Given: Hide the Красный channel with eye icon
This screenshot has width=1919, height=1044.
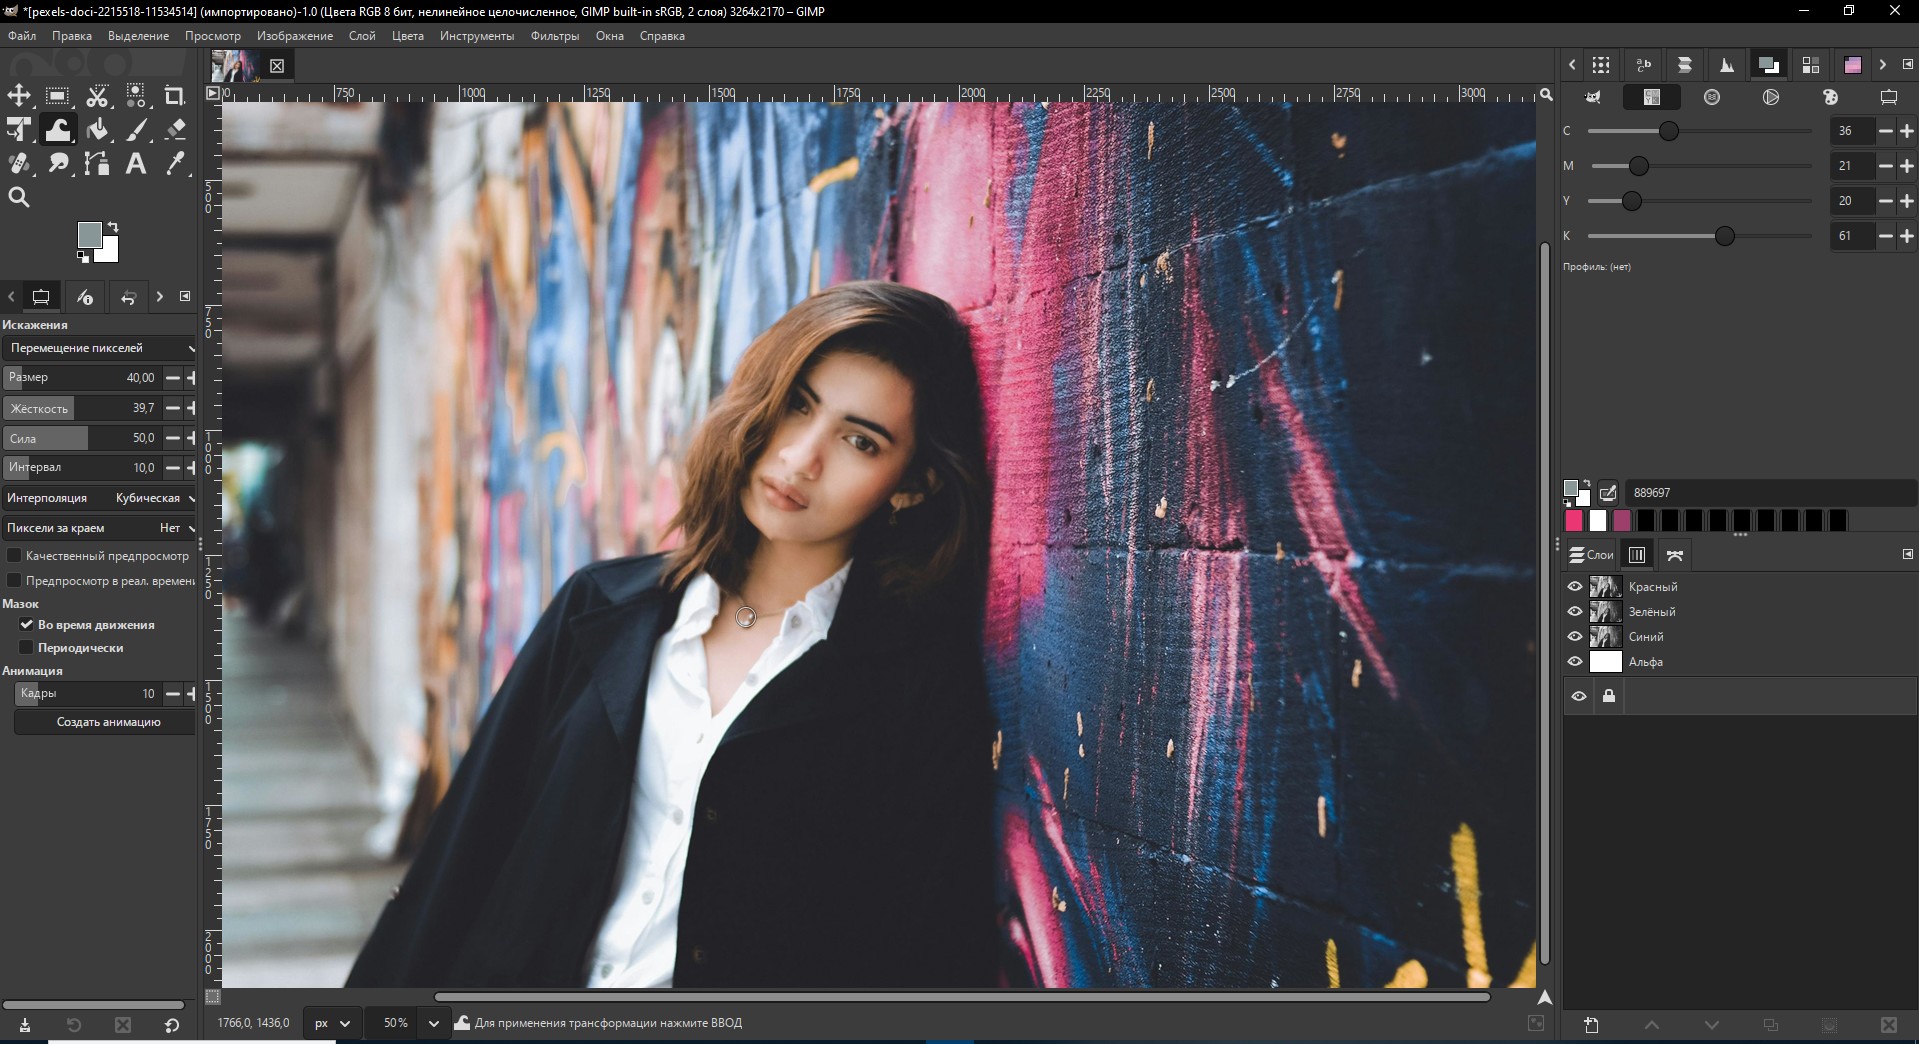Looking at the screenshot, I should coord(1575,587).
